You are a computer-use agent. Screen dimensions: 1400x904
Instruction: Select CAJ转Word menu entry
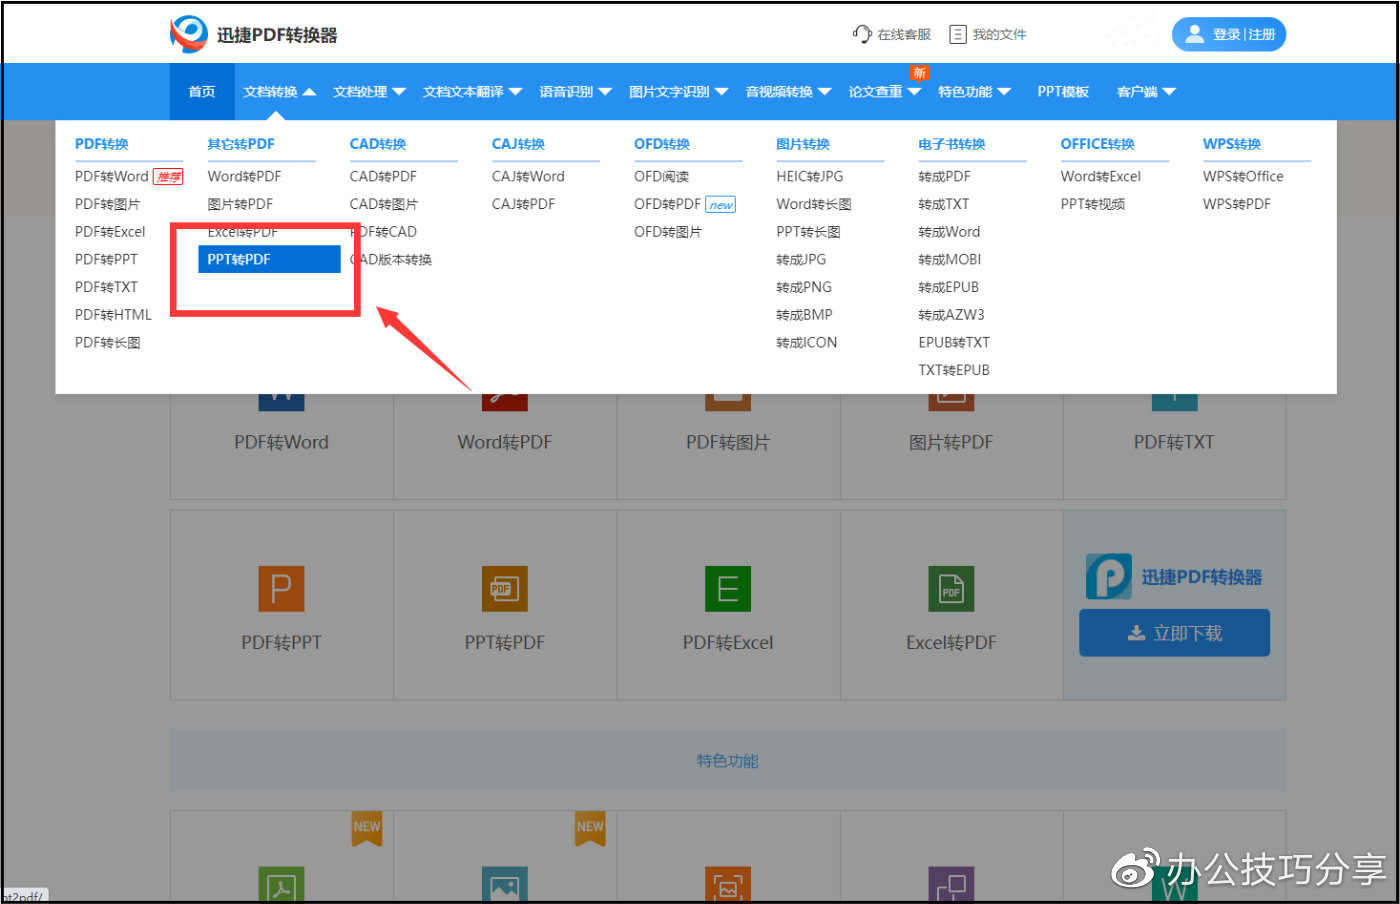(x=528, y=176)
